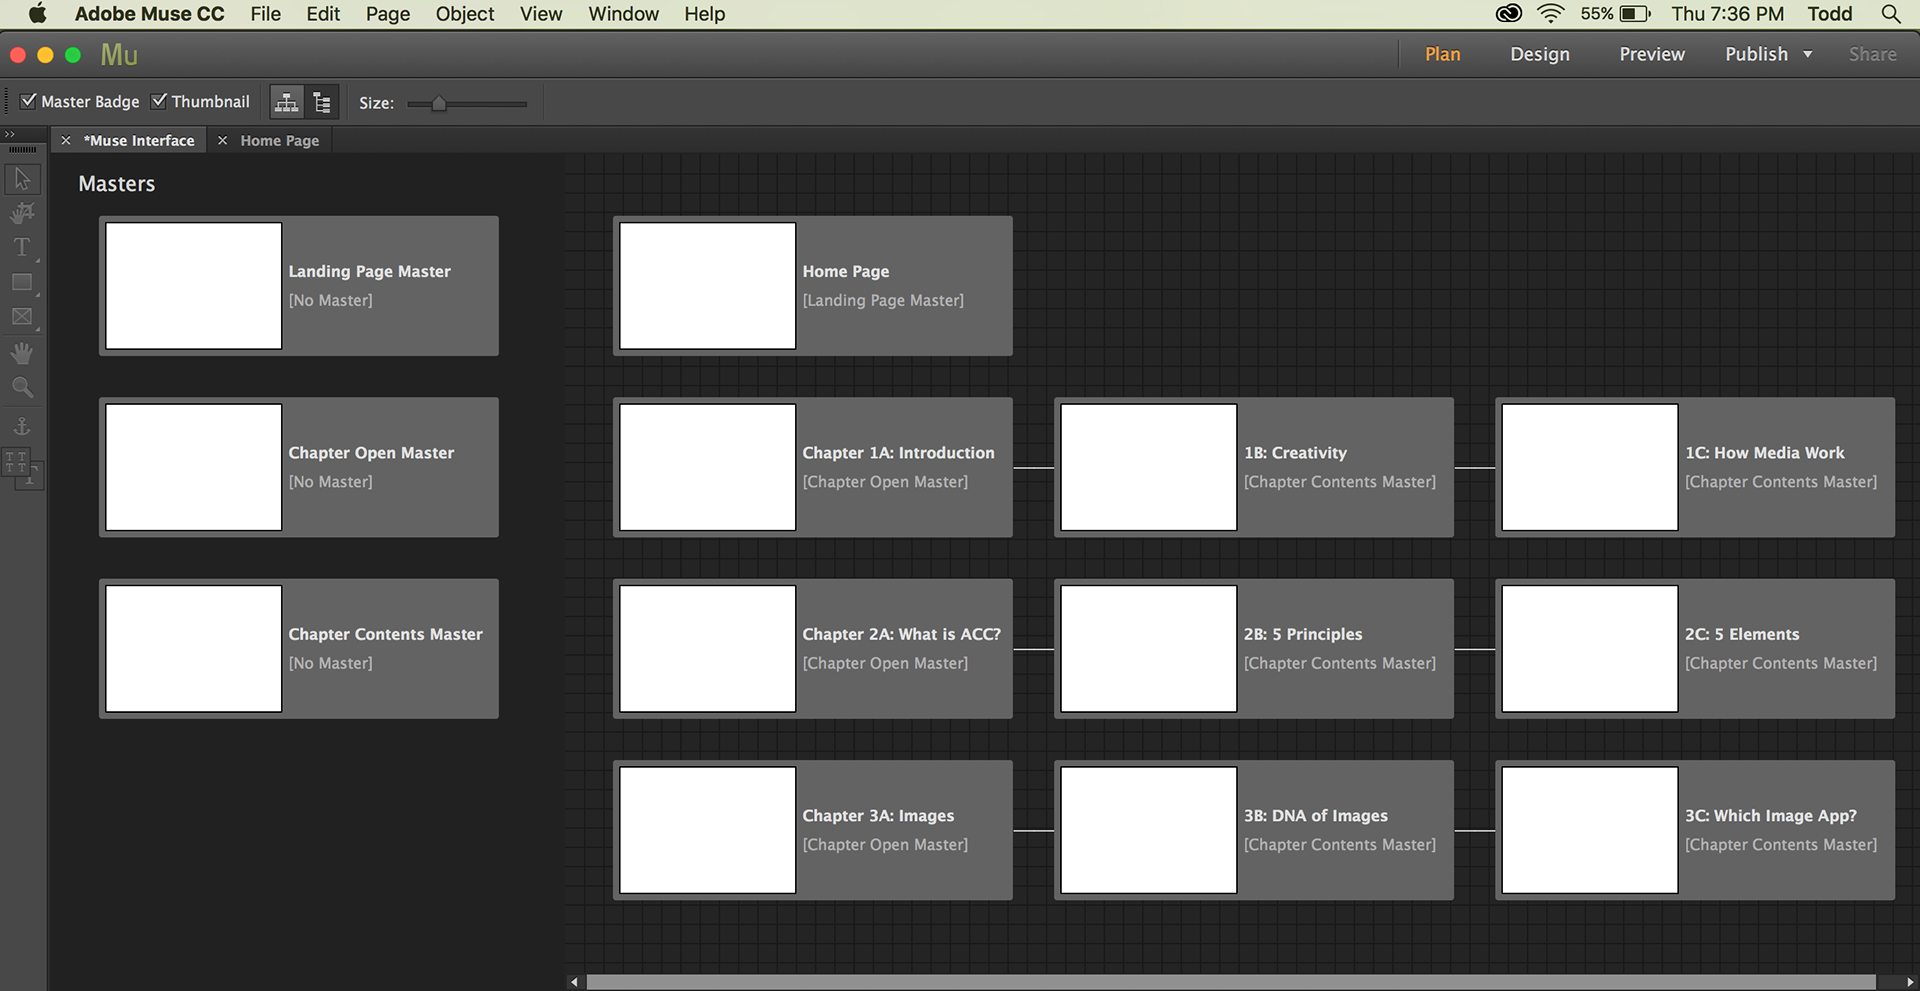
Task: Select the Hand tool
Action: [22, 352]
